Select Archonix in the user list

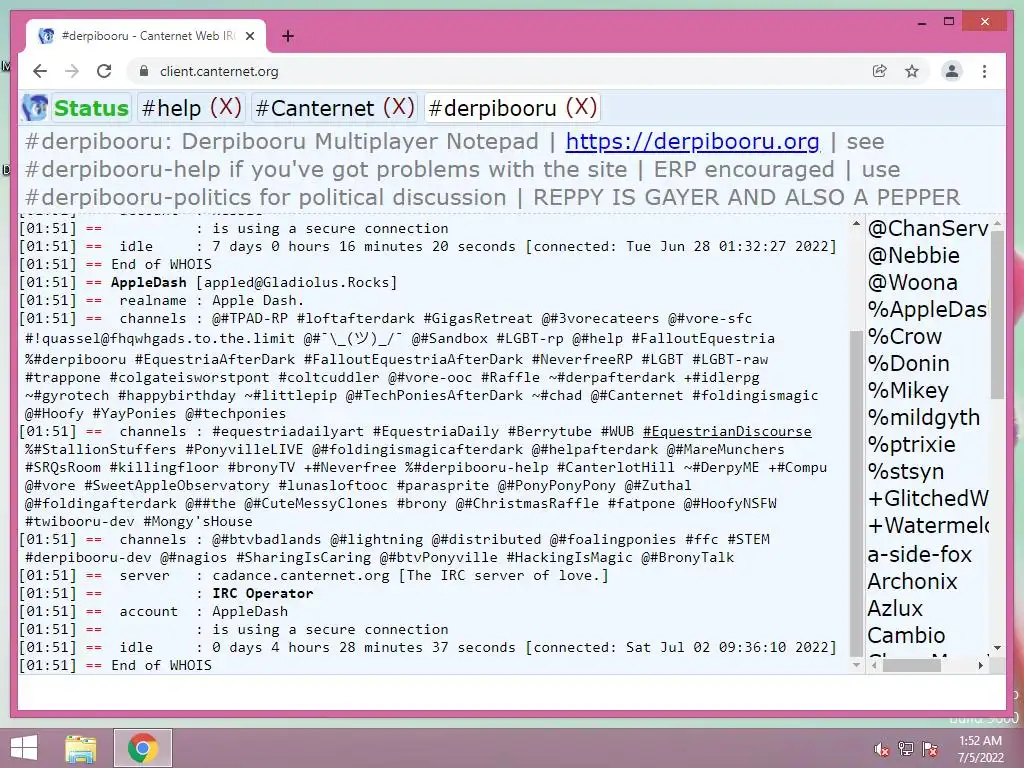click(x=912, y=581)
